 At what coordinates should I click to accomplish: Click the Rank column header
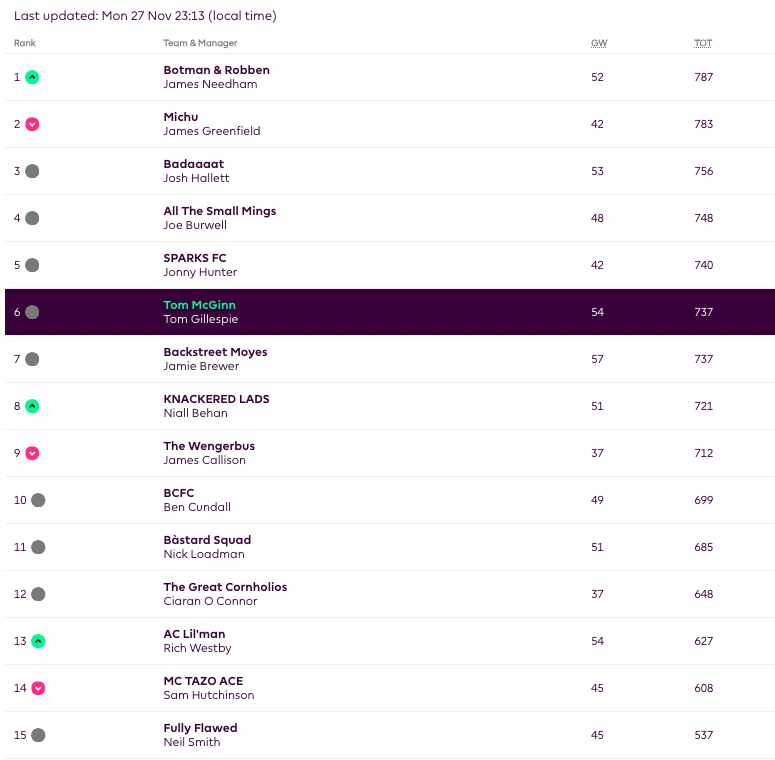25,43
